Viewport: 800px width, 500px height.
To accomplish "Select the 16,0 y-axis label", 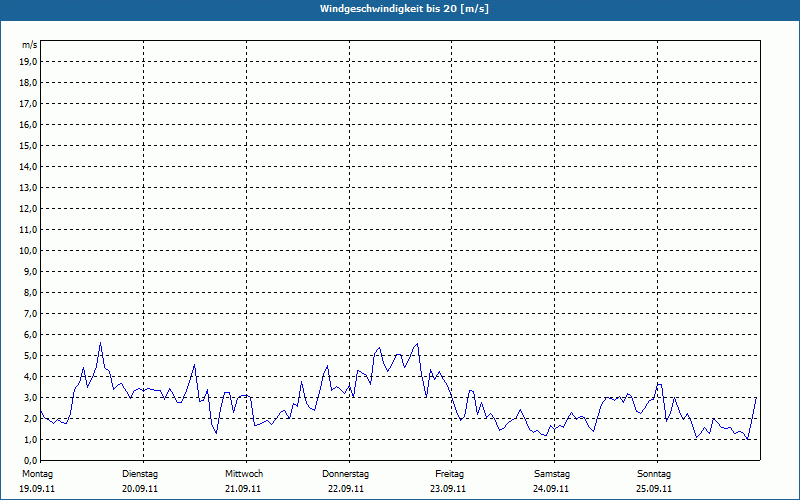I will pos(28,124).
